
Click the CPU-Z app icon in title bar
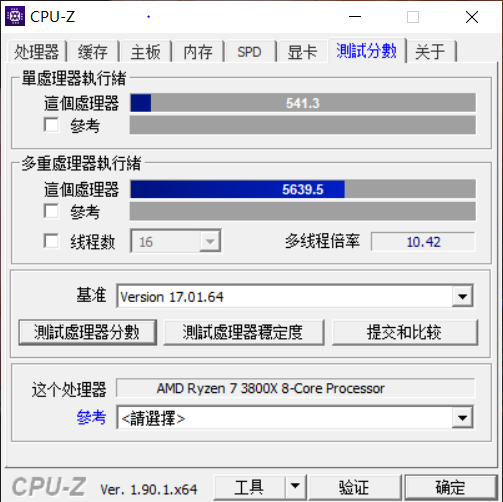coord(15,16)
